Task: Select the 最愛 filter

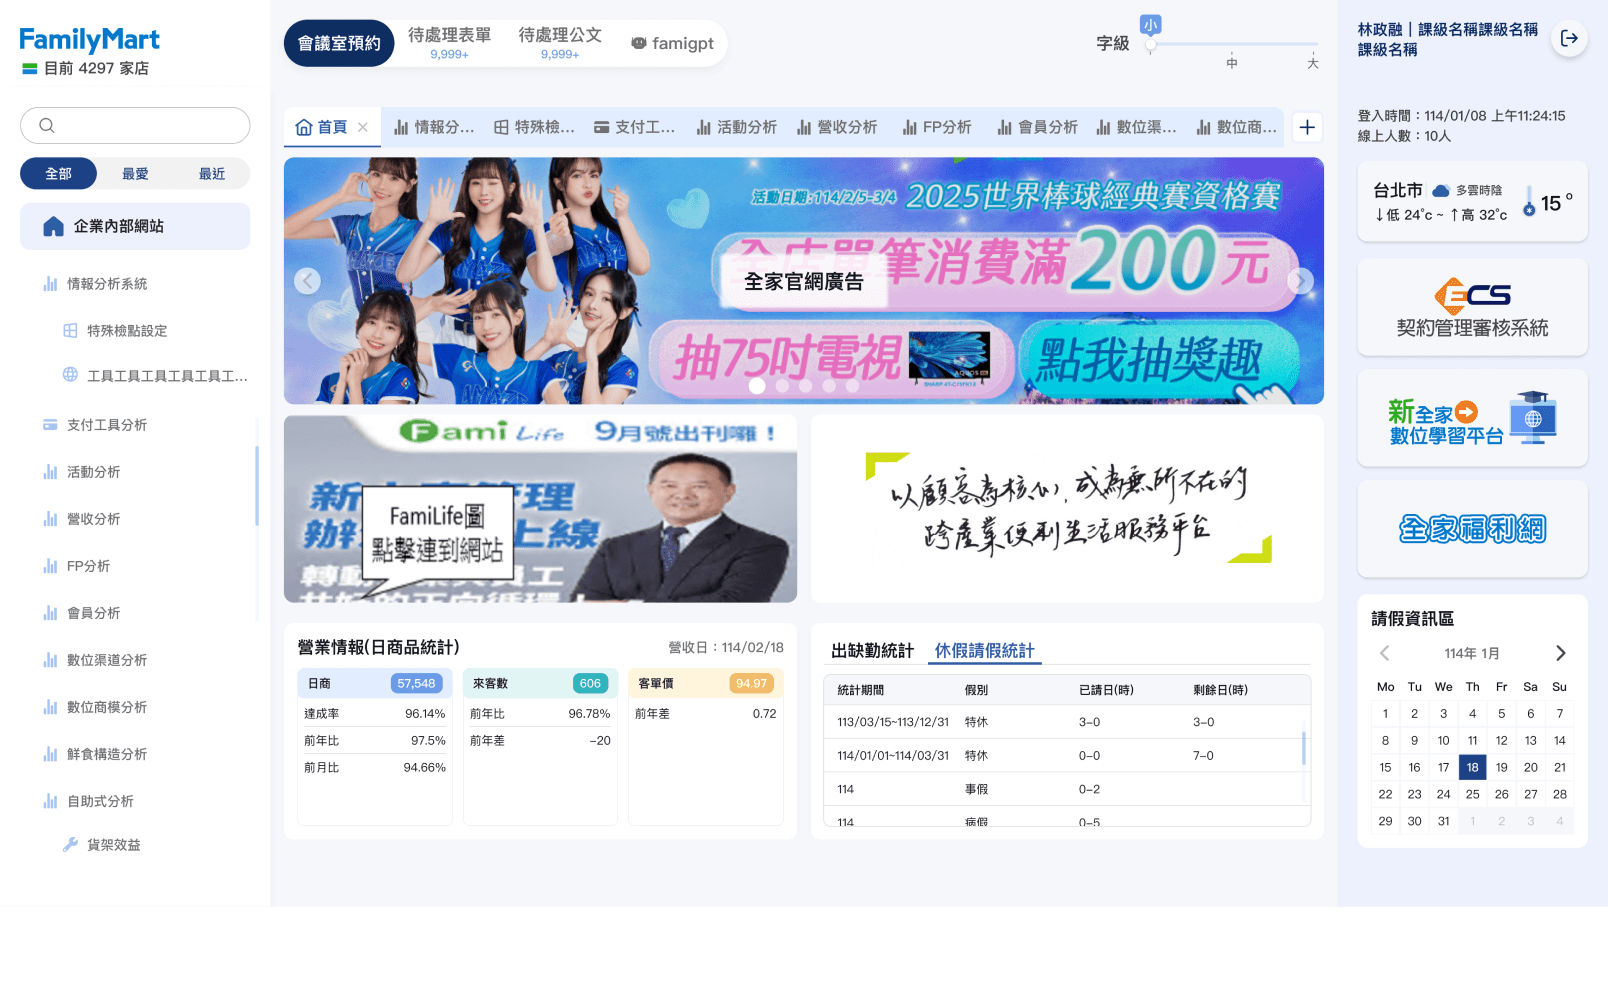Action: pos(135,174)
